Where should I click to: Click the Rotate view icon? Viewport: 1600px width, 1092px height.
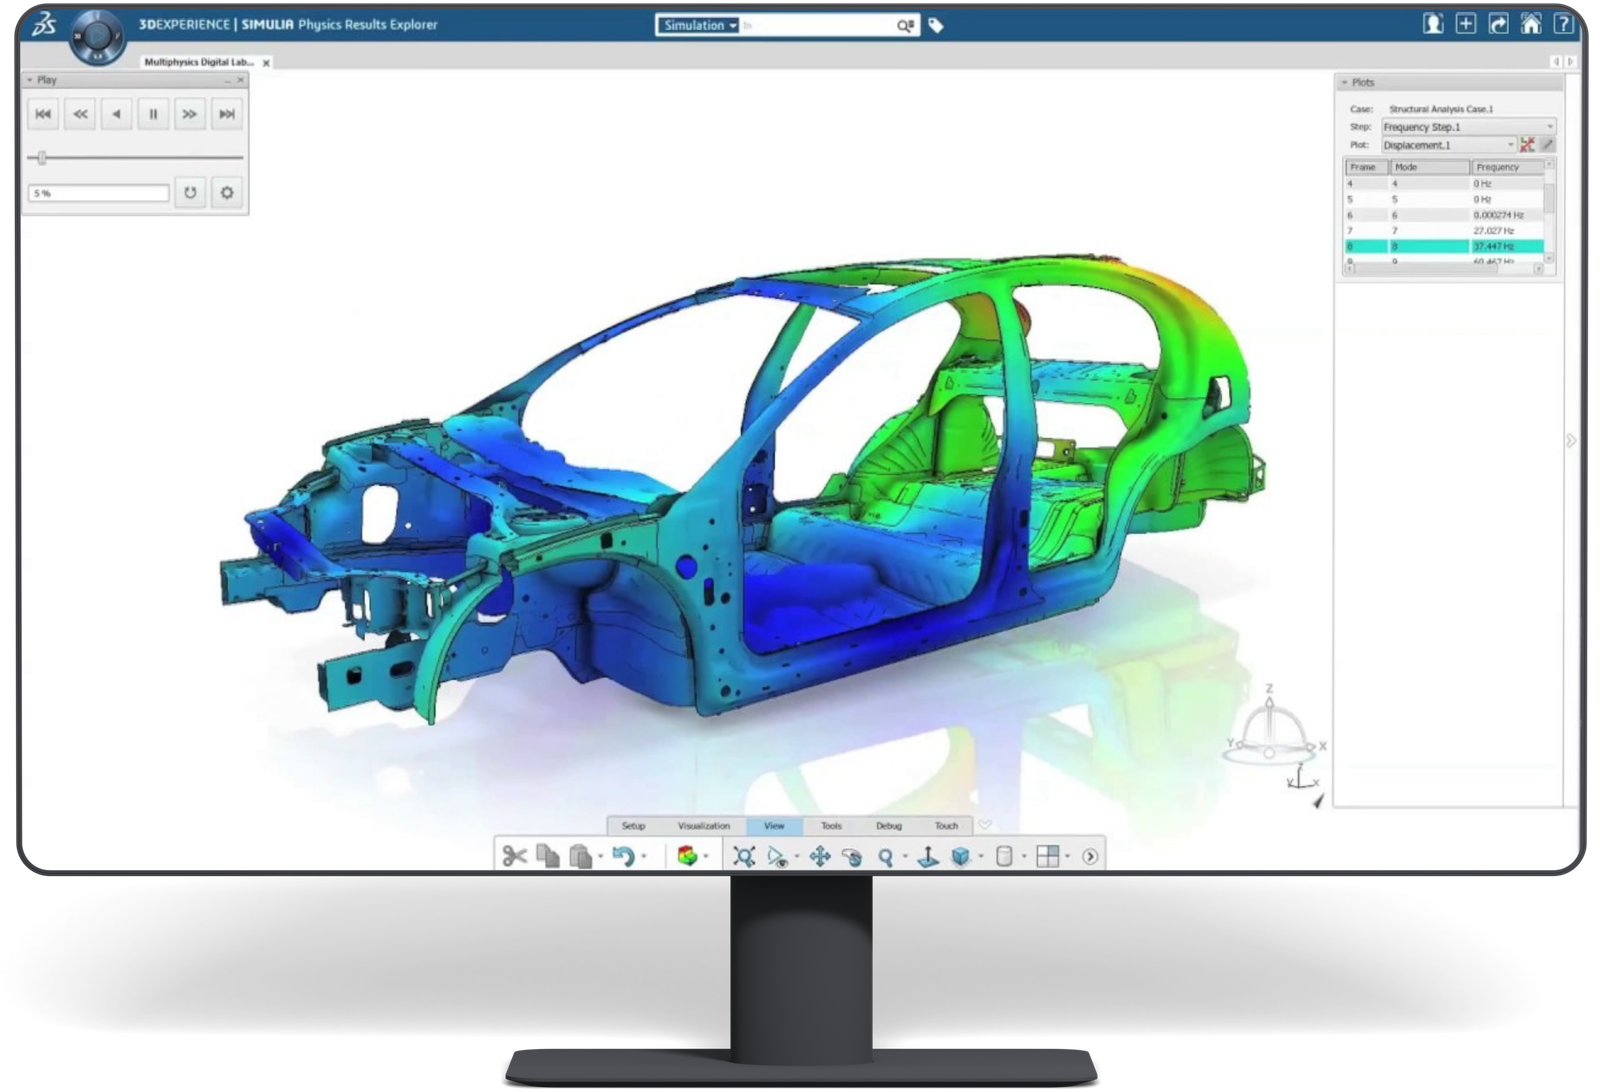[852, 856]
